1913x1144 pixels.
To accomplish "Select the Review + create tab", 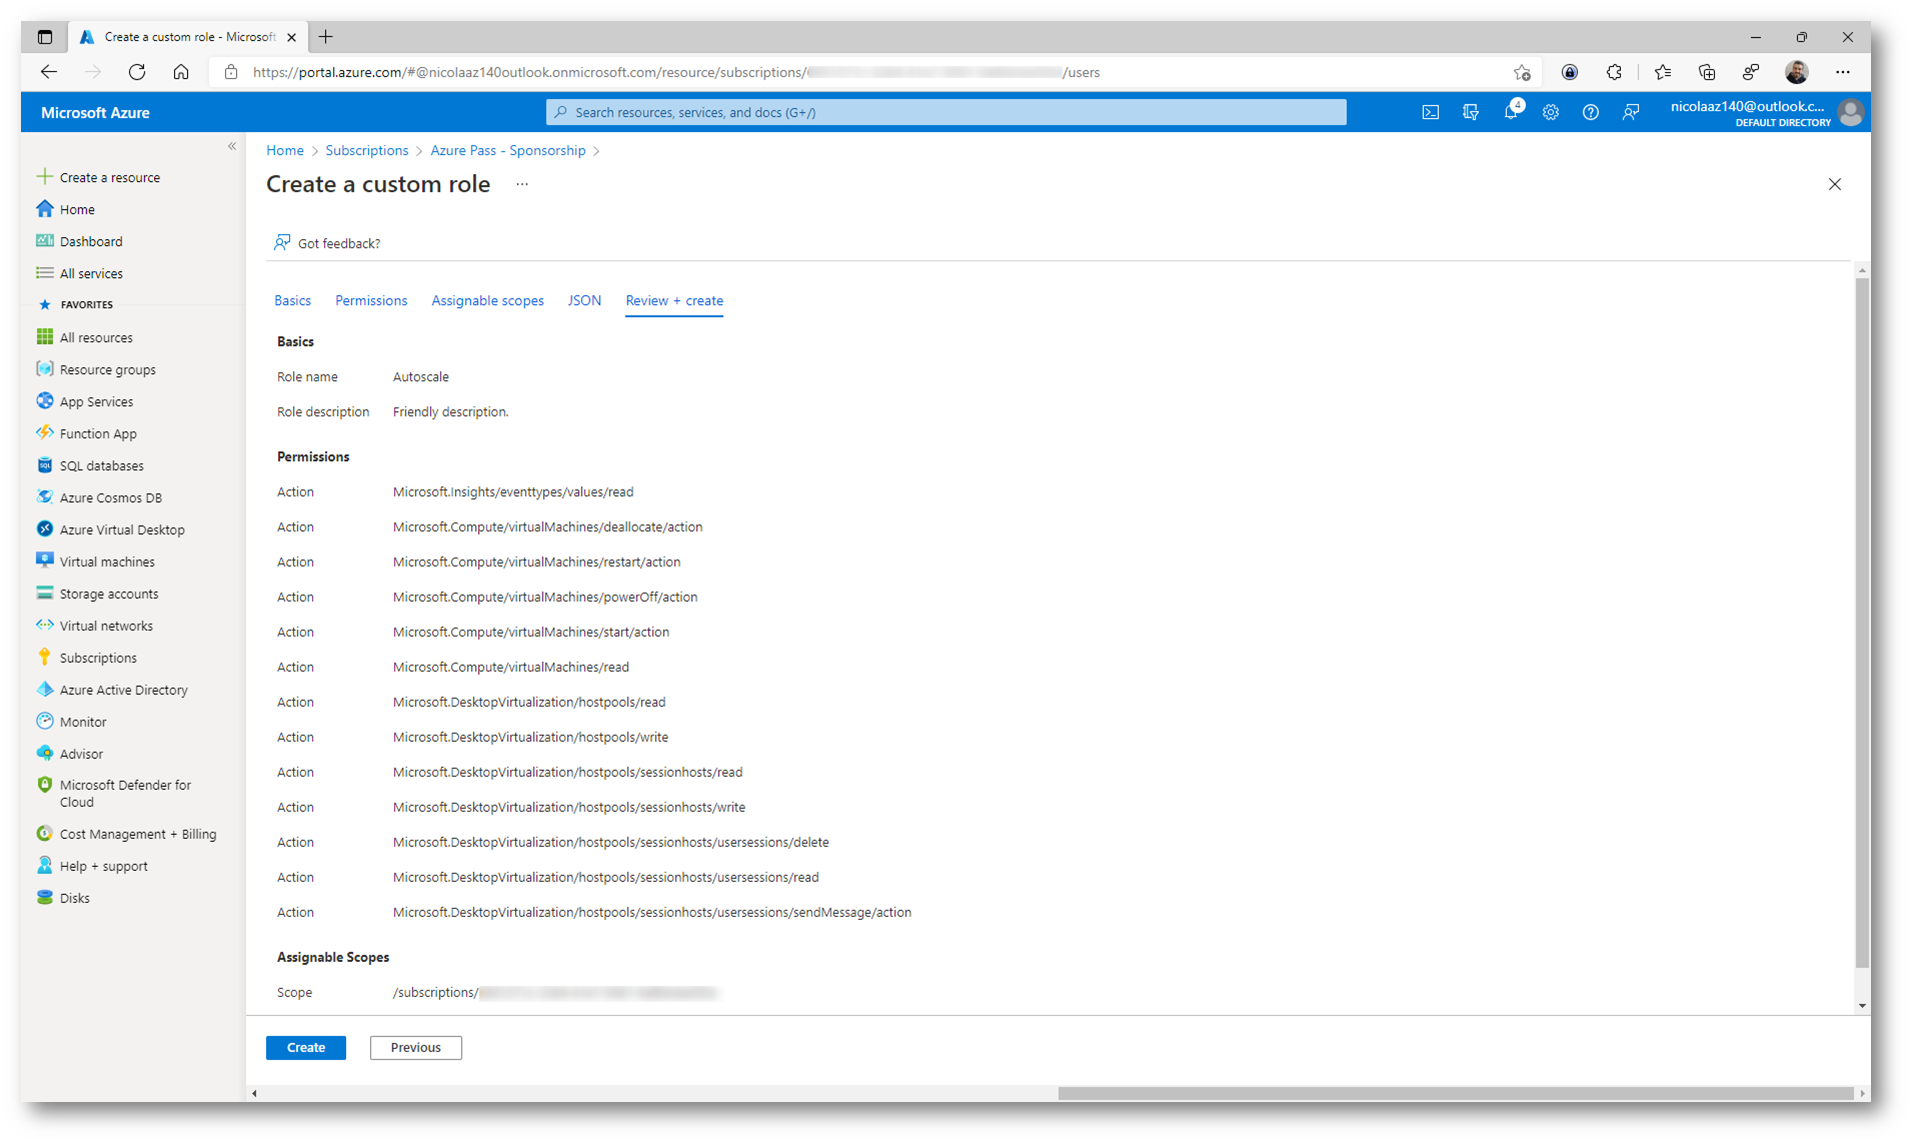I will click(x=674, y=300).
